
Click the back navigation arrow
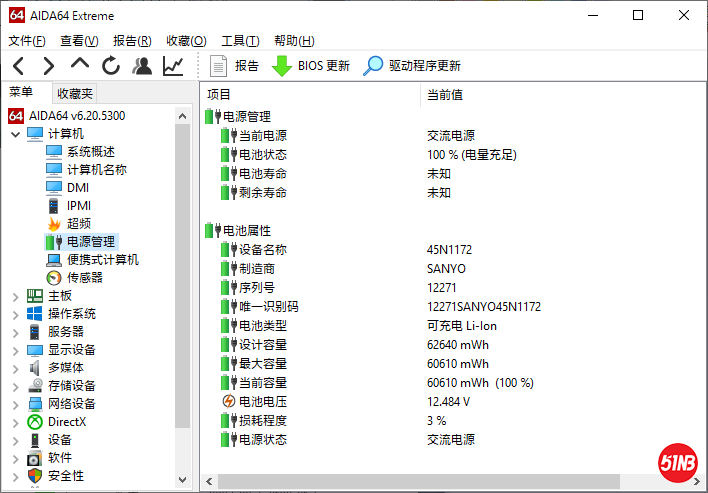coord(19,66)
